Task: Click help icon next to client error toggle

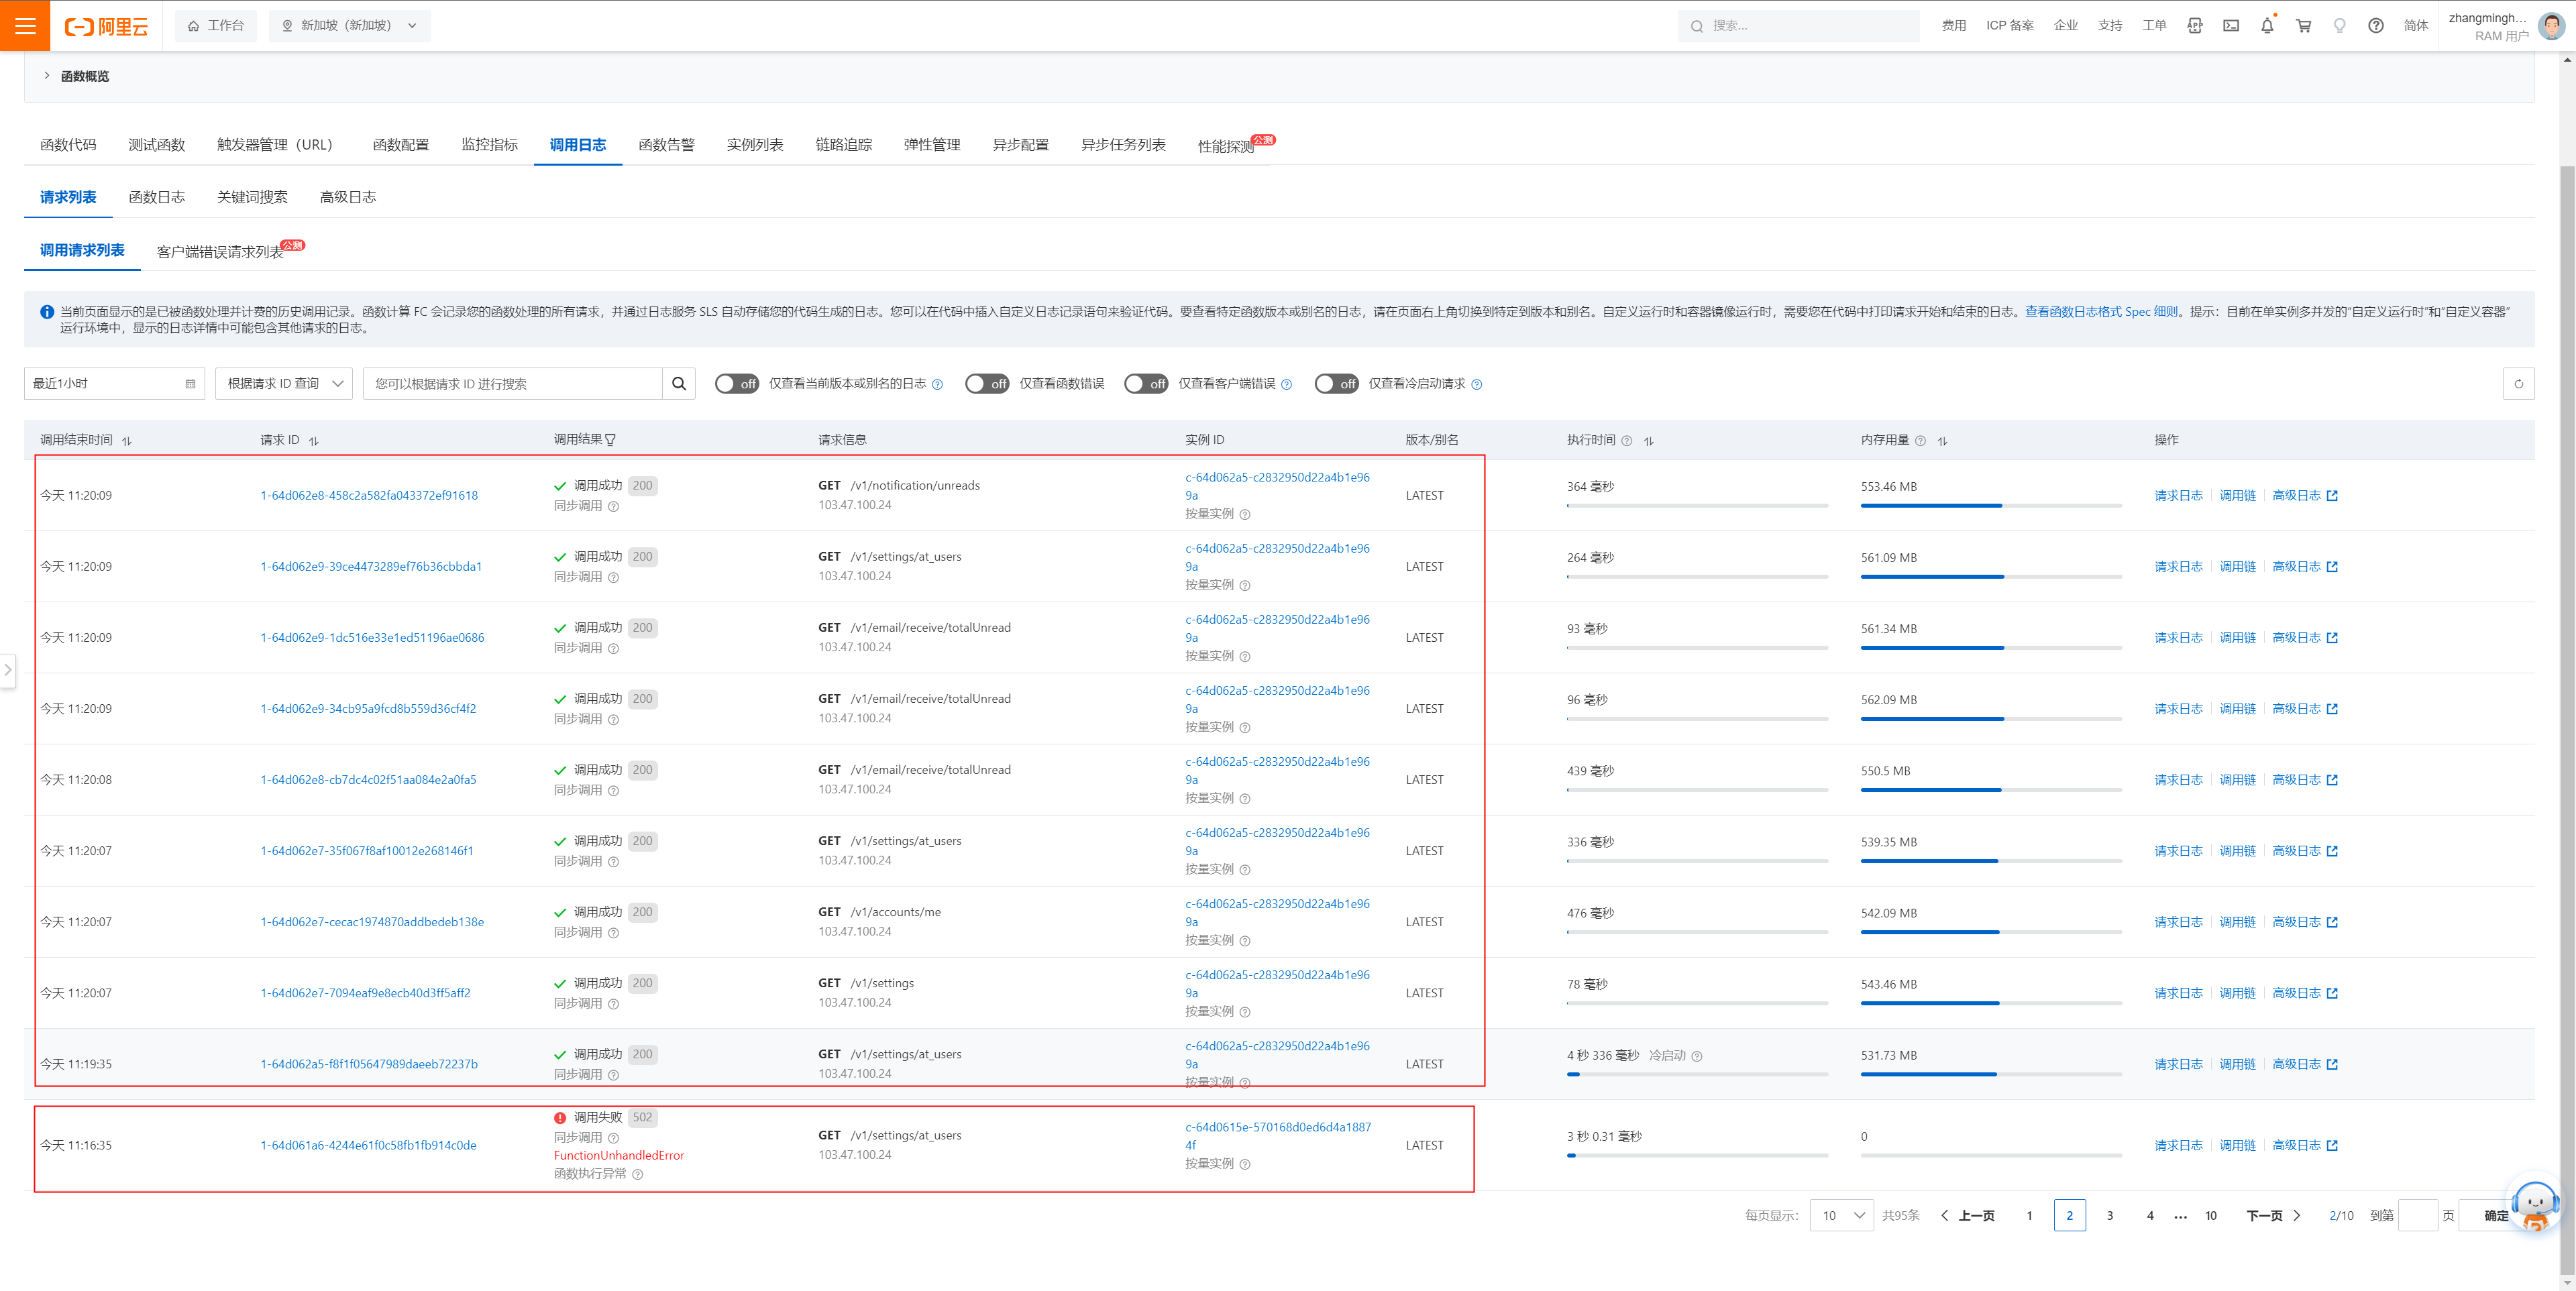Action: (x=1287, y=385)
